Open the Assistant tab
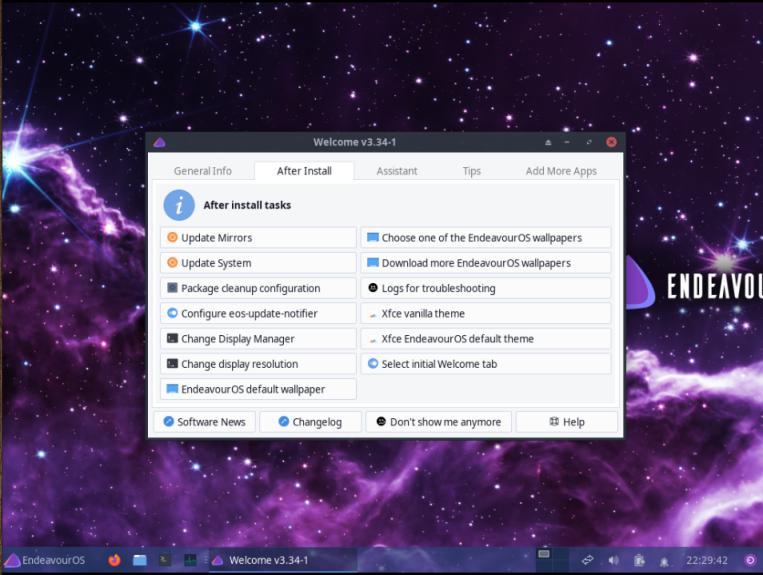The height and width of the screenshot is (575, 763). (x=397, y=171)
